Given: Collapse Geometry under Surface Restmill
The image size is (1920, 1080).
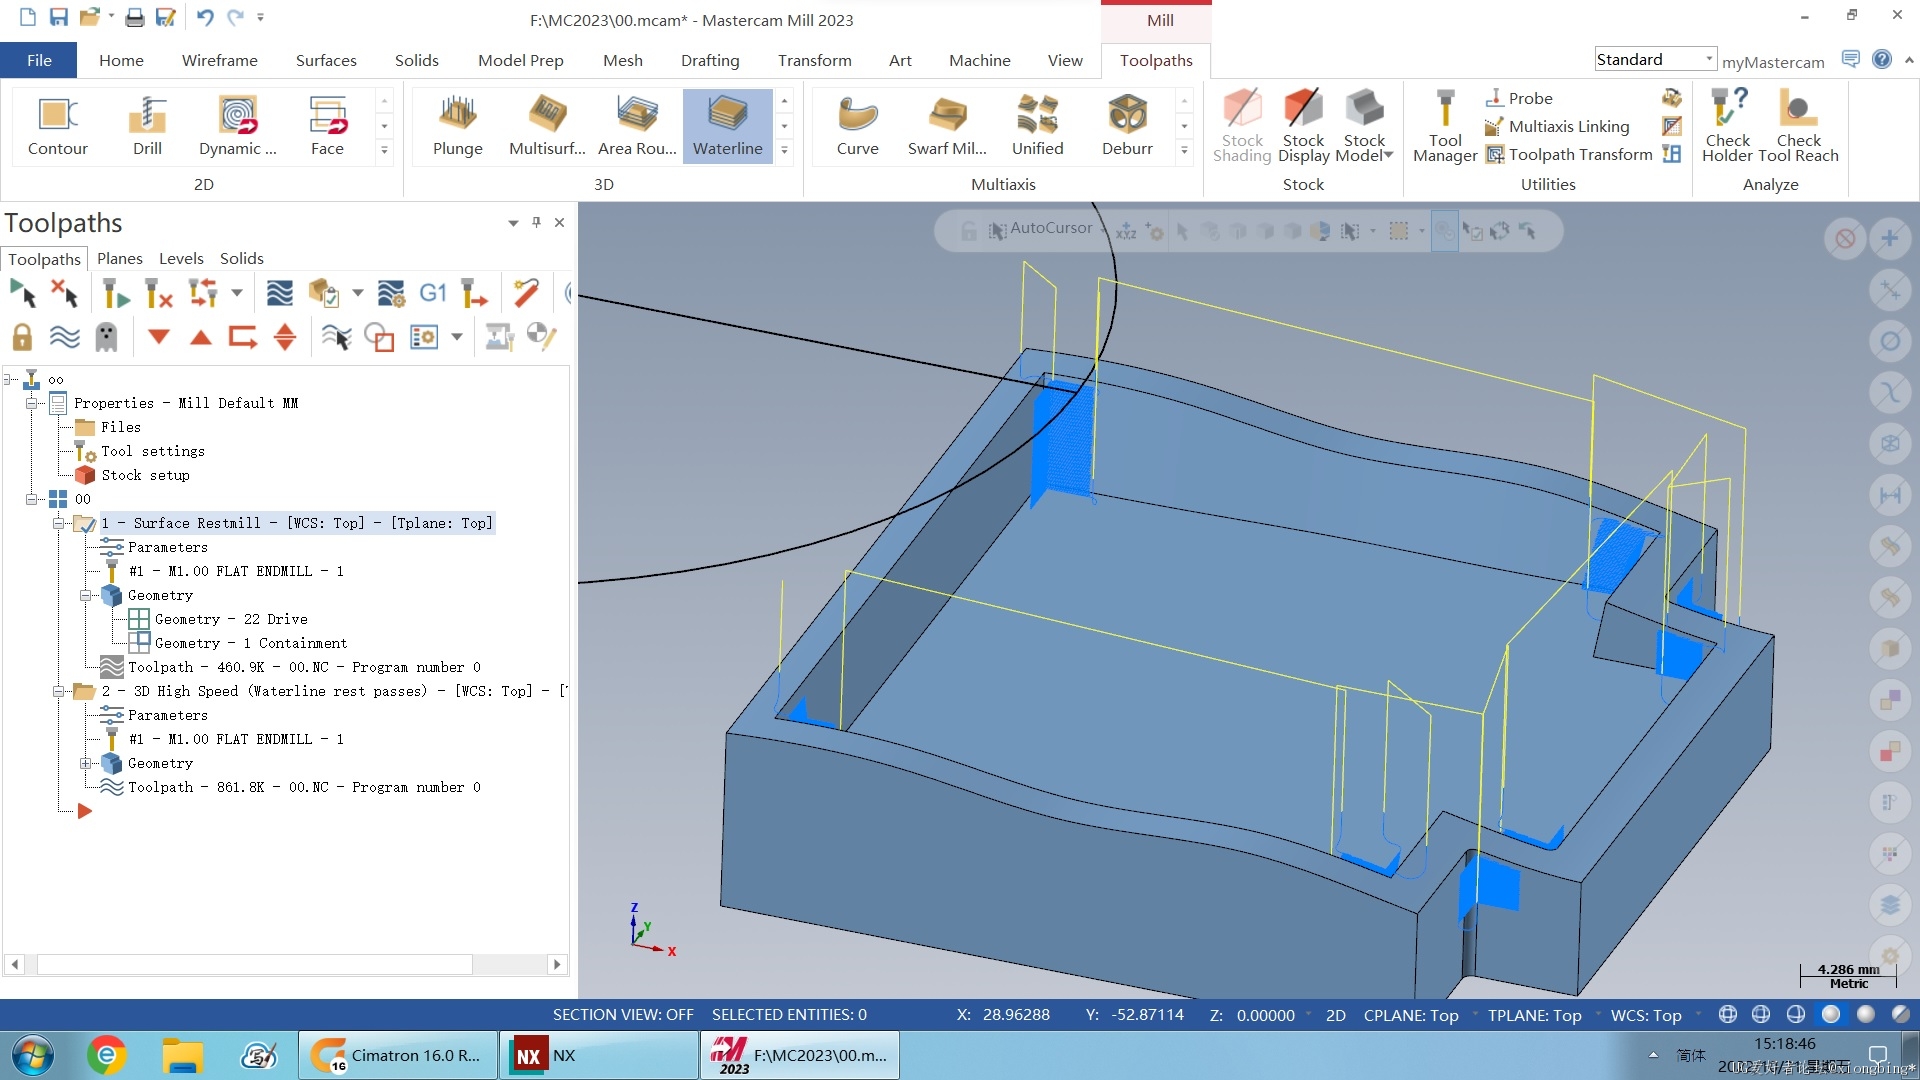Looking at the screenshot, I should [x=86, y=595].
